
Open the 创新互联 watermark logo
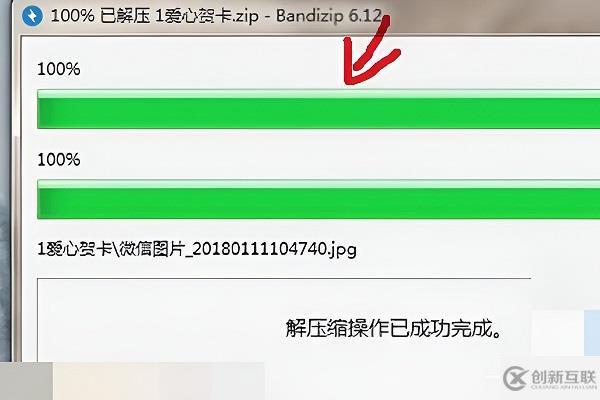515,378
